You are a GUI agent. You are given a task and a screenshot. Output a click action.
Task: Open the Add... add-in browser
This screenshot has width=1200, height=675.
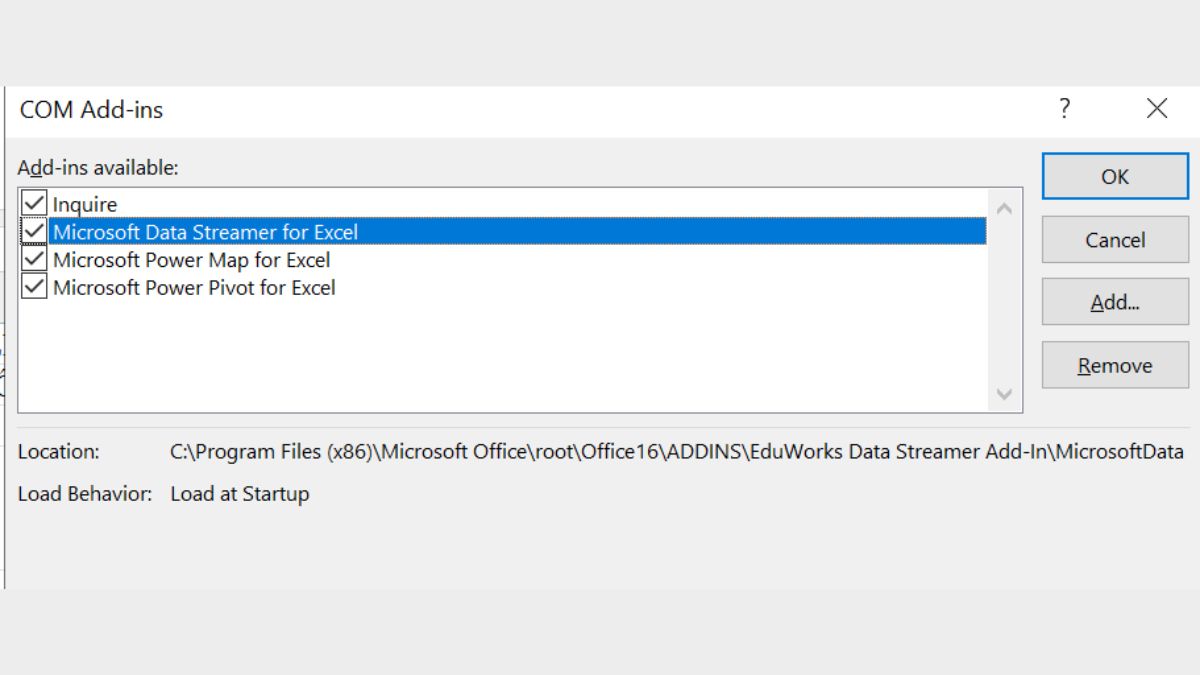(x=1115, y=303)
